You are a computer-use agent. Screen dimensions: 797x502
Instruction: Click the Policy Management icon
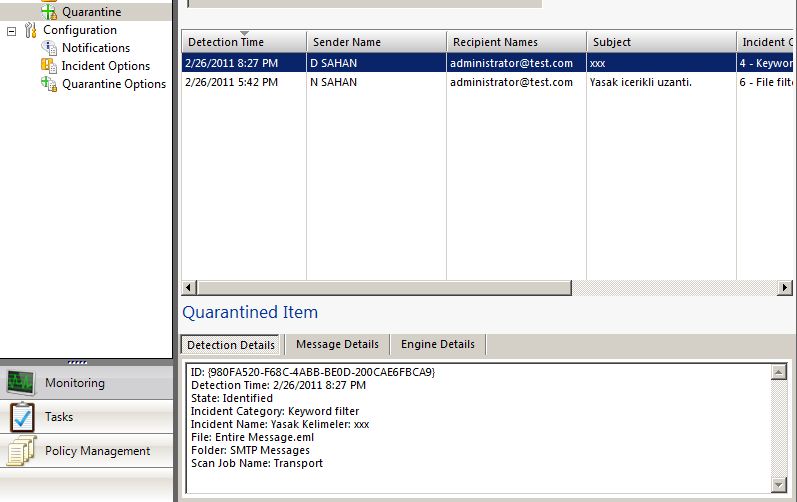[22, 451]
